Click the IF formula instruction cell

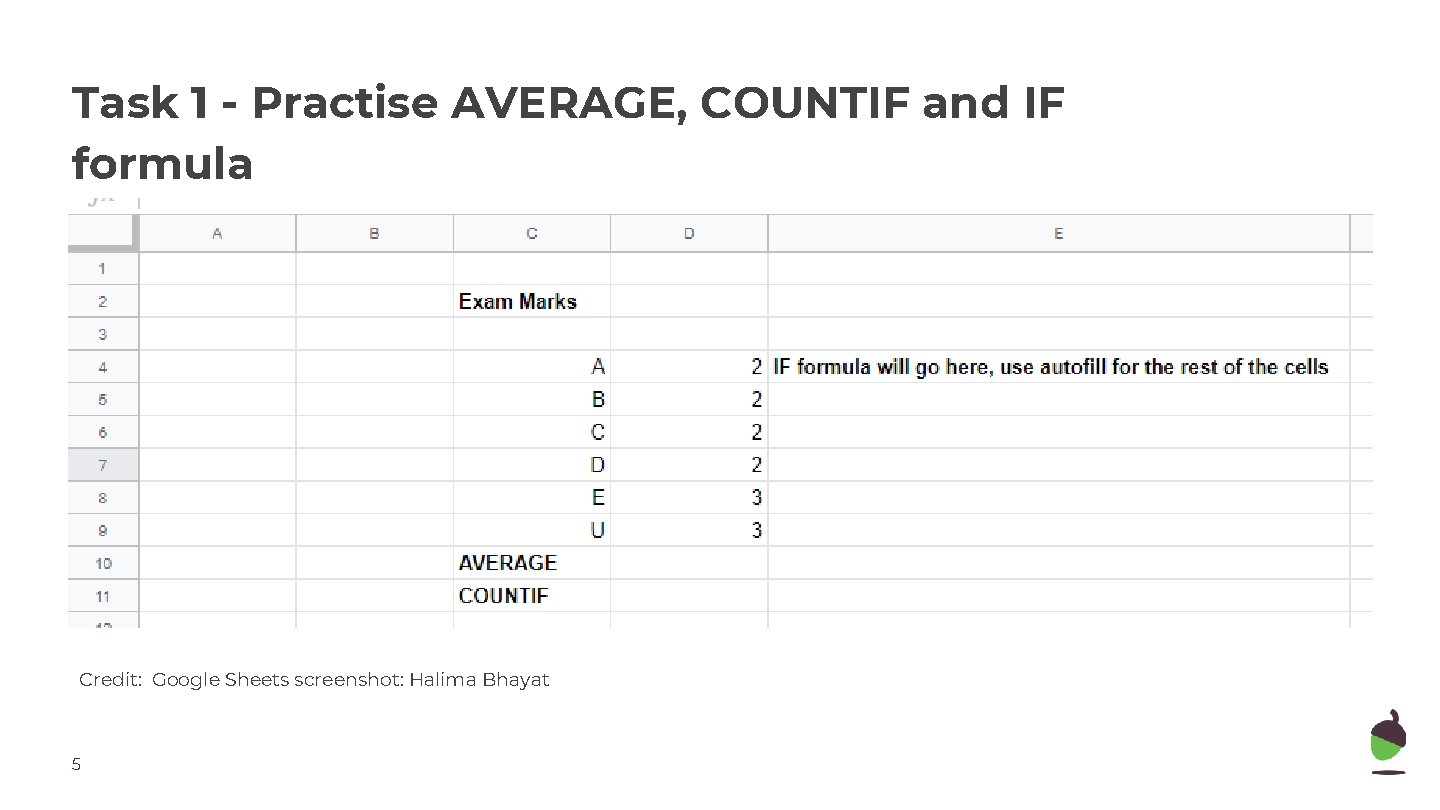[x=1050, y=367]
